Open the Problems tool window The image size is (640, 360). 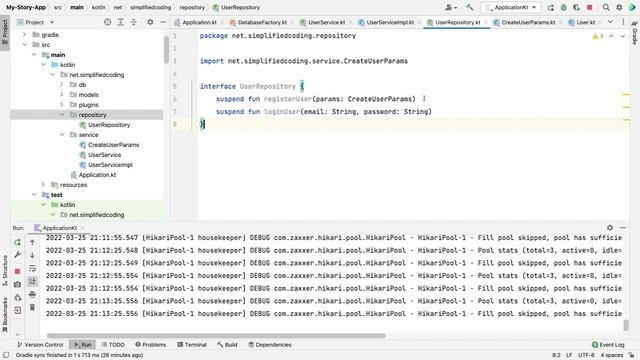[151, 344]
